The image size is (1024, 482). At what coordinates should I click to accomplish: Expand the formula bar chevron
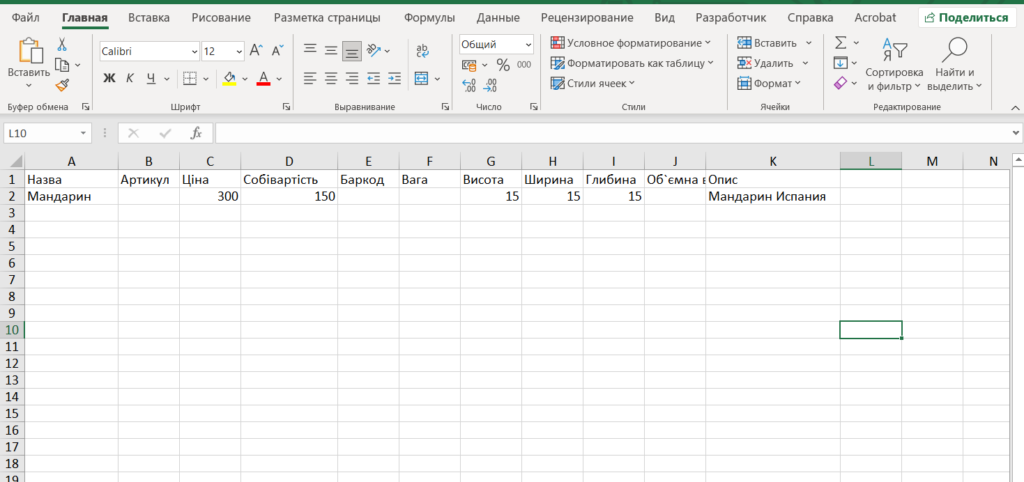(x=1016, y=133)
